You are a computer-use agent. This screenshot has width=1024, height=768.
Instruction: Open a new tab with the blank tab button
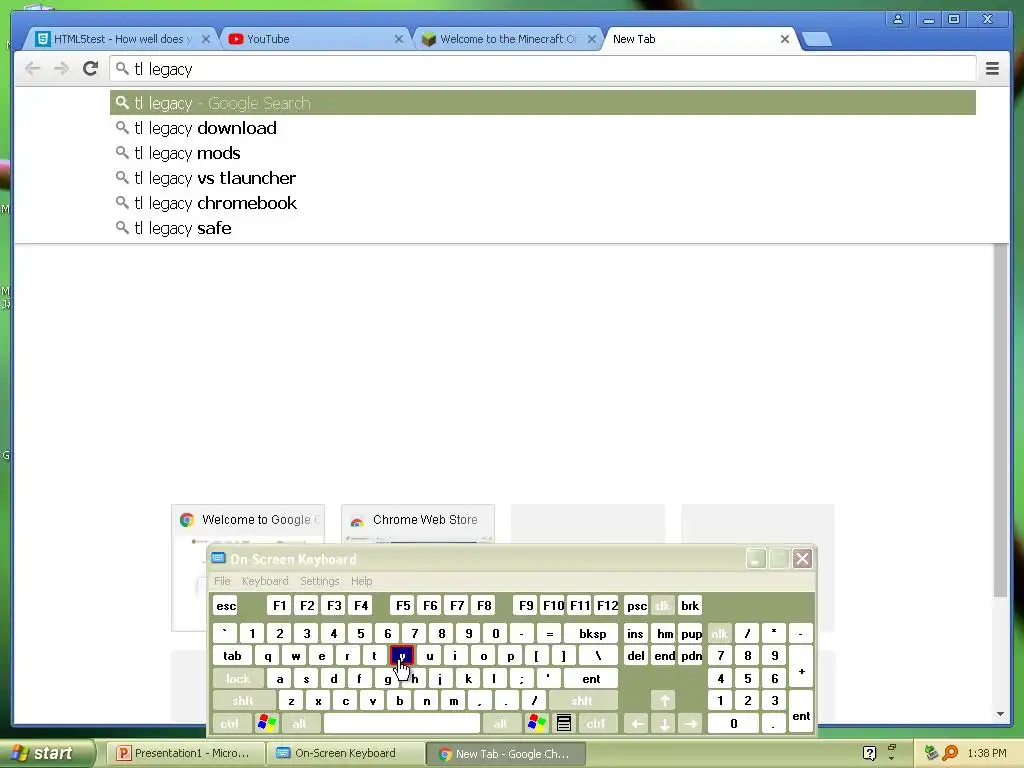point(816,39)
